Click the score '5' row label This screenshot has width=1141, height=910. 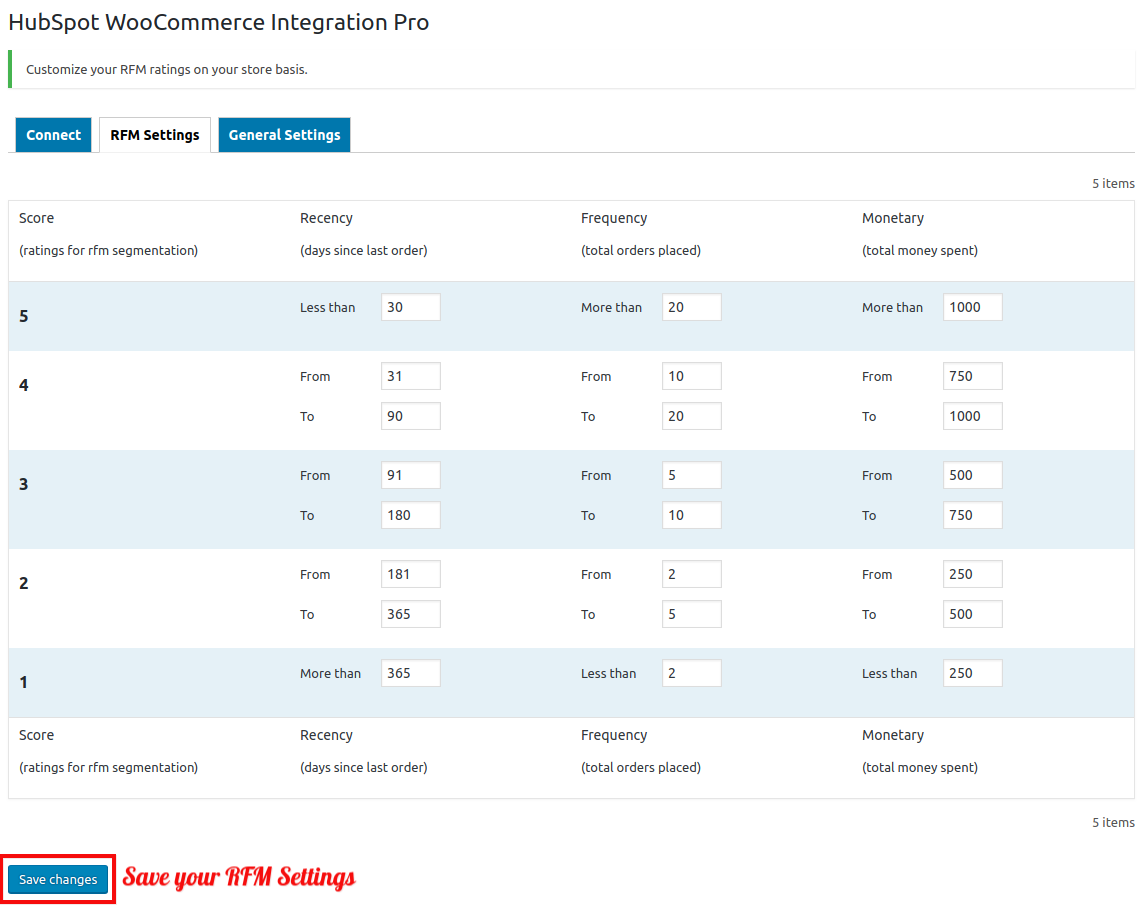tap(24, 316)
